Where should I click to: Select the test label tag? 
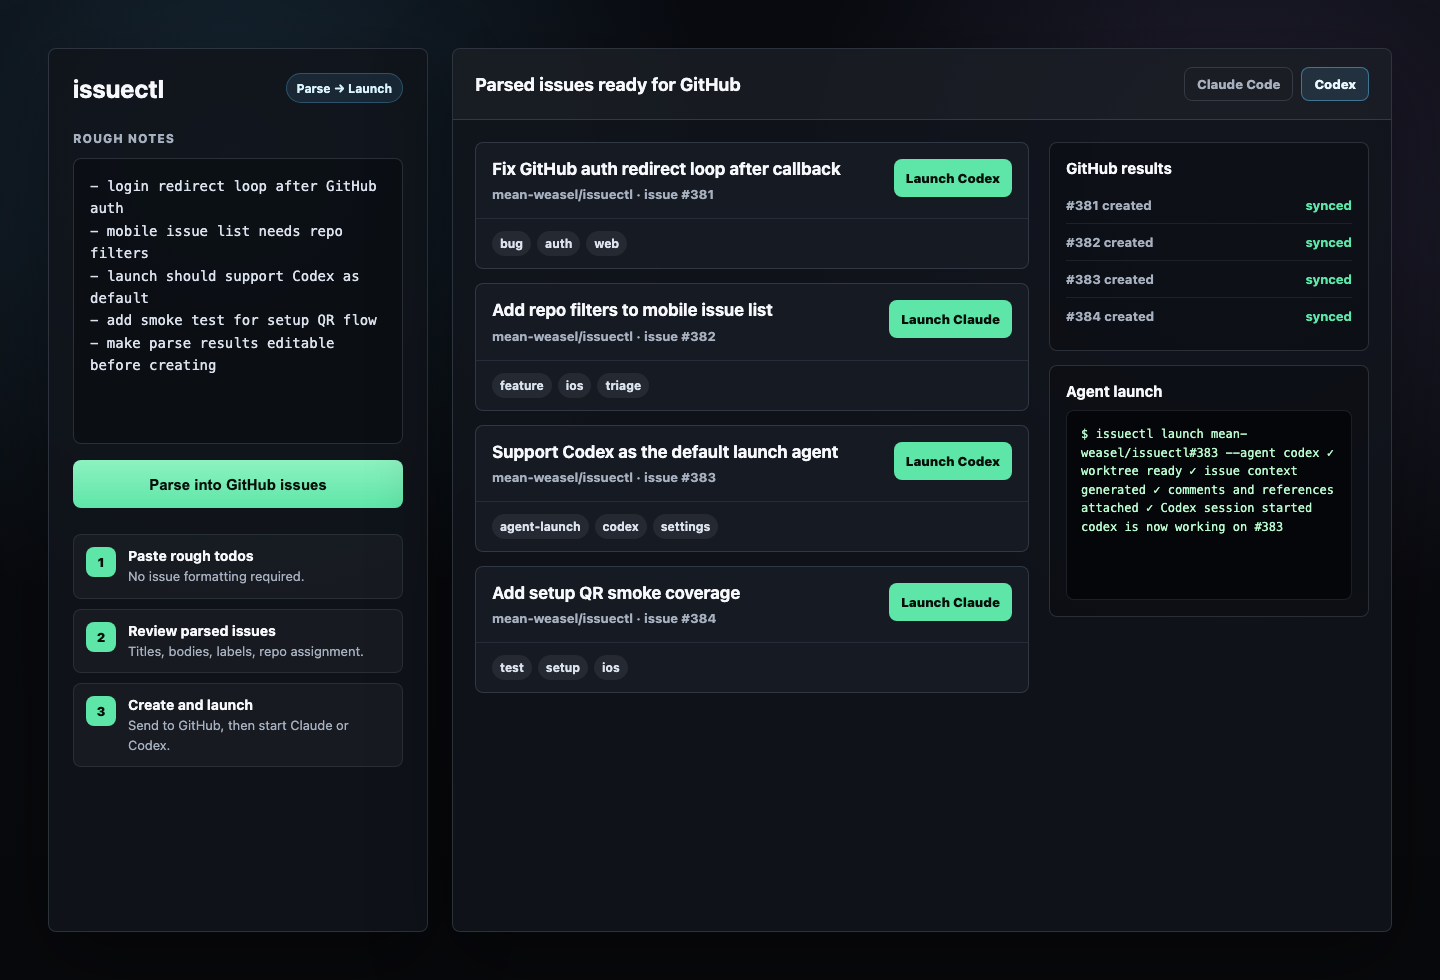coord(512,667)
